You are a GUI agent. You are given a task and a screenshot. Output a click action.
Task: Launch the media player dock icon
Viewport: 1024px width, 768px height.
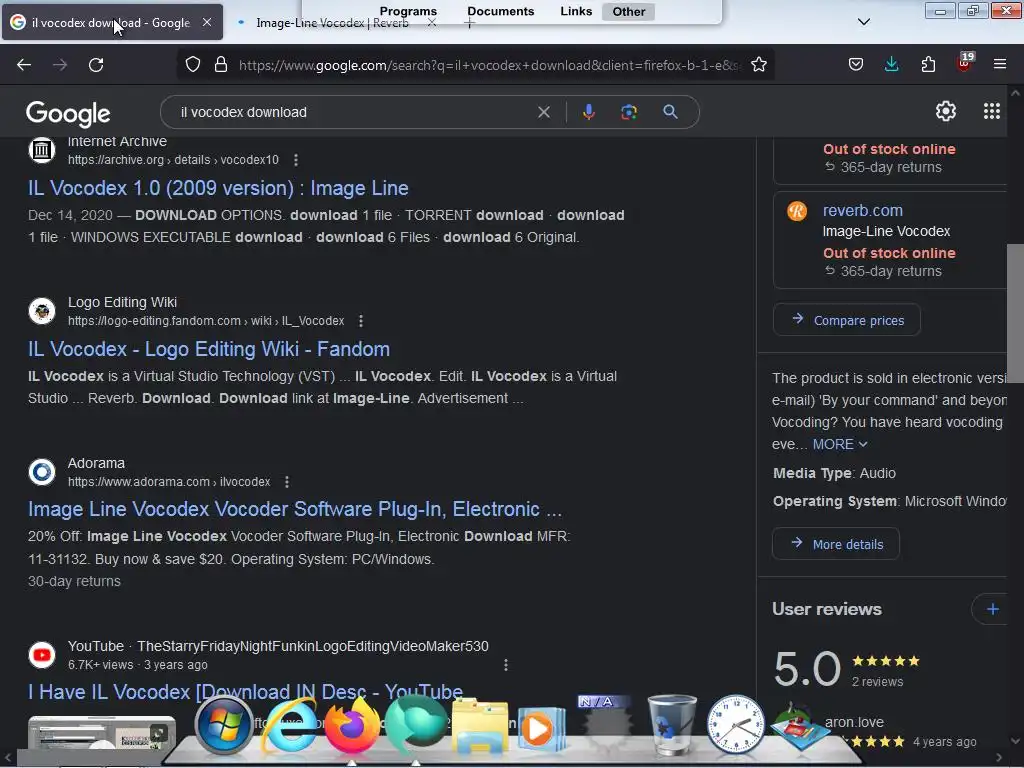(541, 728)
